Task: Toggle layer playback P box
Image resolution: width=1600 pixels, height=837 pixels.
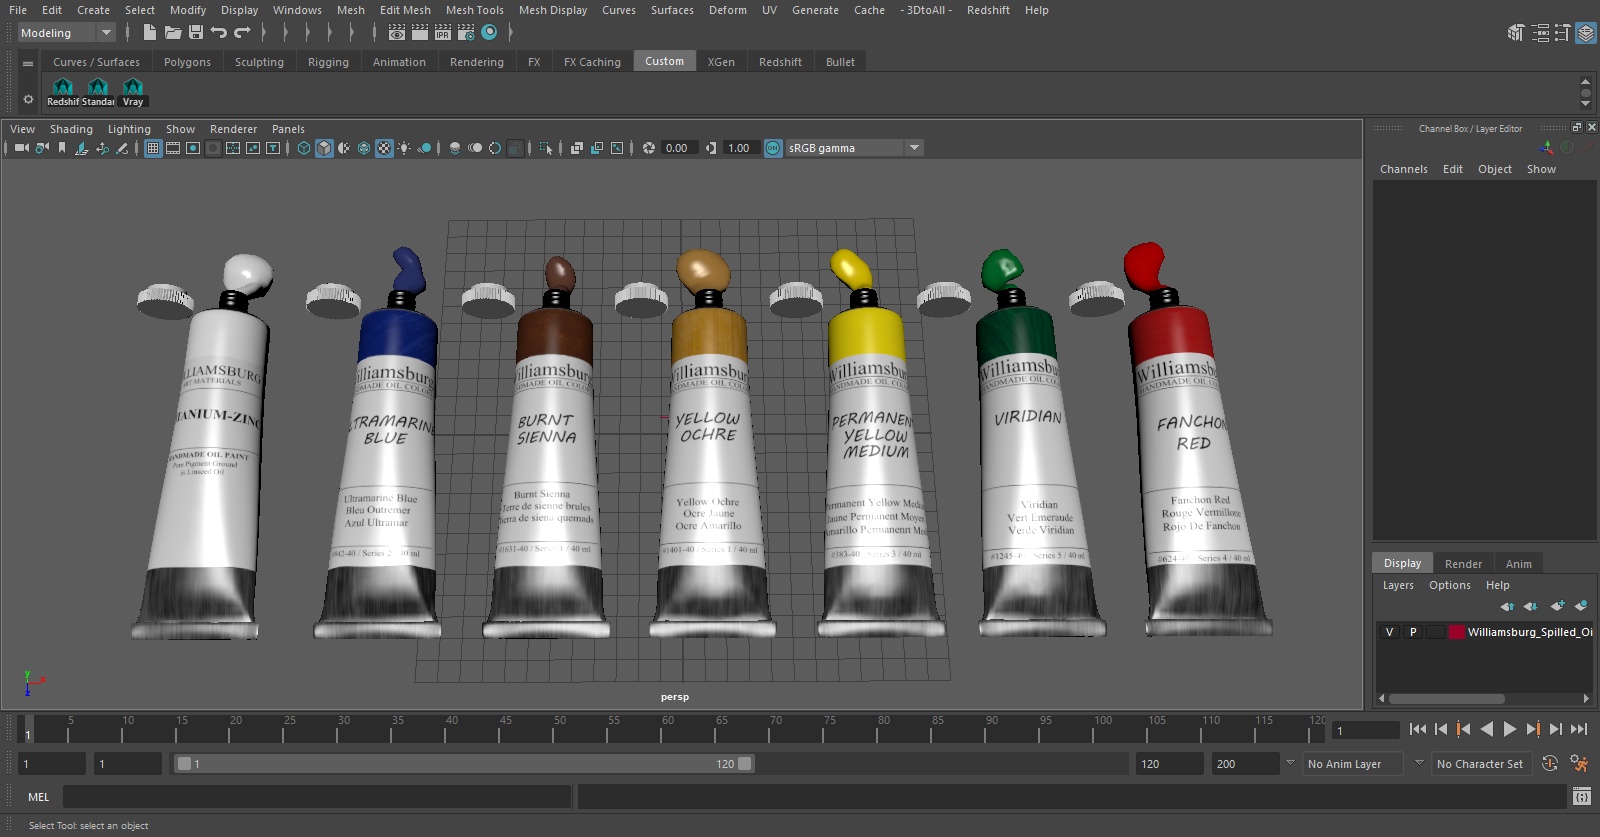Action: [1413, 632]
